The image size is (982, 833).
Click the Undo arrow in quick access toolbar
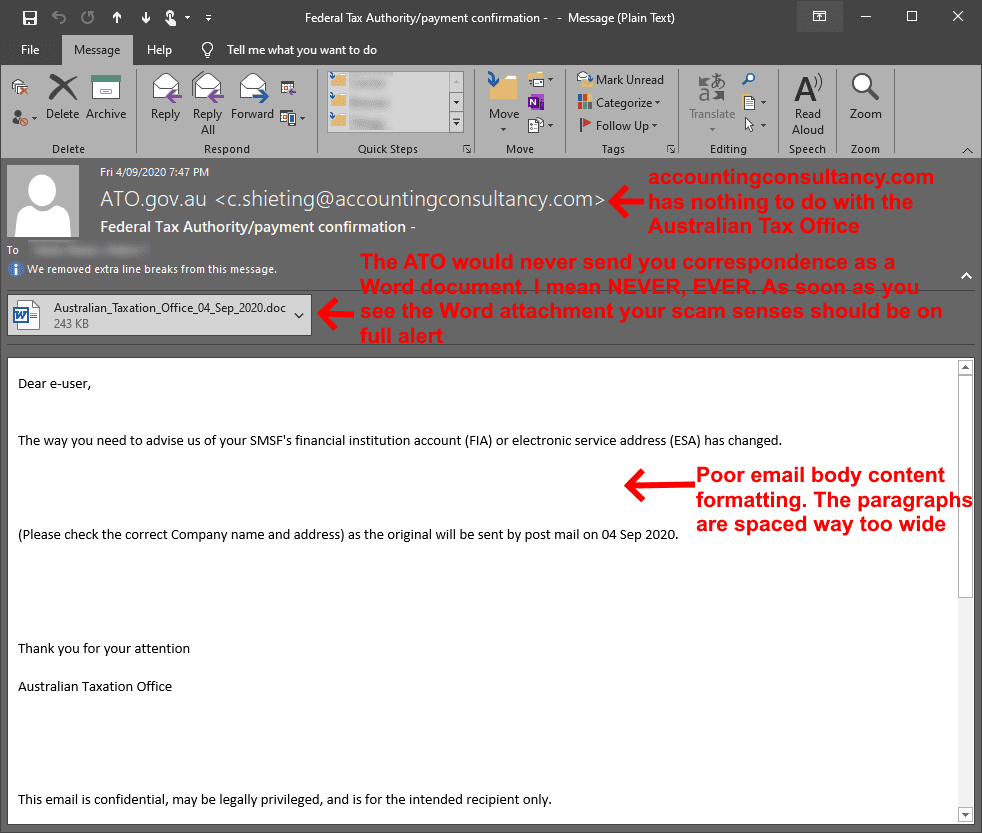pyautogui.click(x=59, y=18)
